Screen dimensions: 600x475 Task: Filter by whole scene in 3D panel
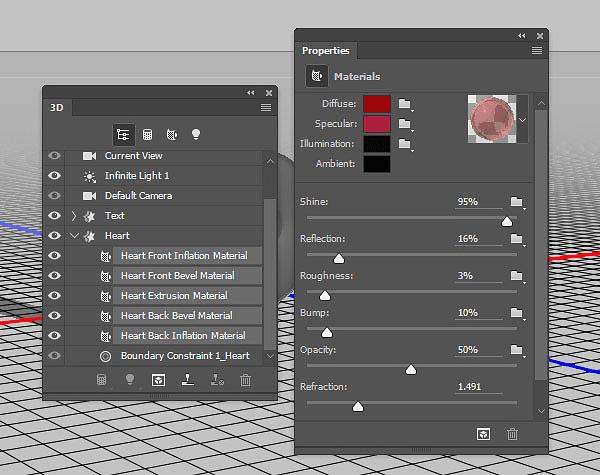click(123, 134)
